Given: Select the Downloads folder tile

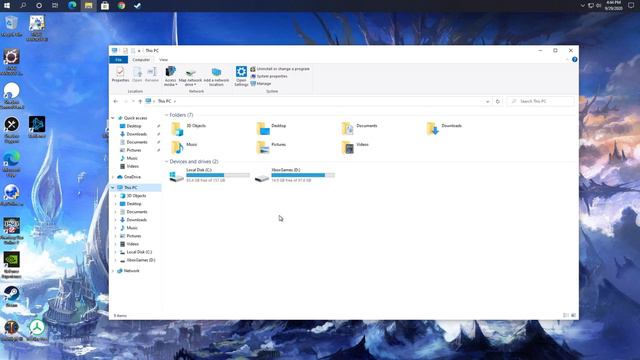Looking at the screenshot, I should 444,128.
